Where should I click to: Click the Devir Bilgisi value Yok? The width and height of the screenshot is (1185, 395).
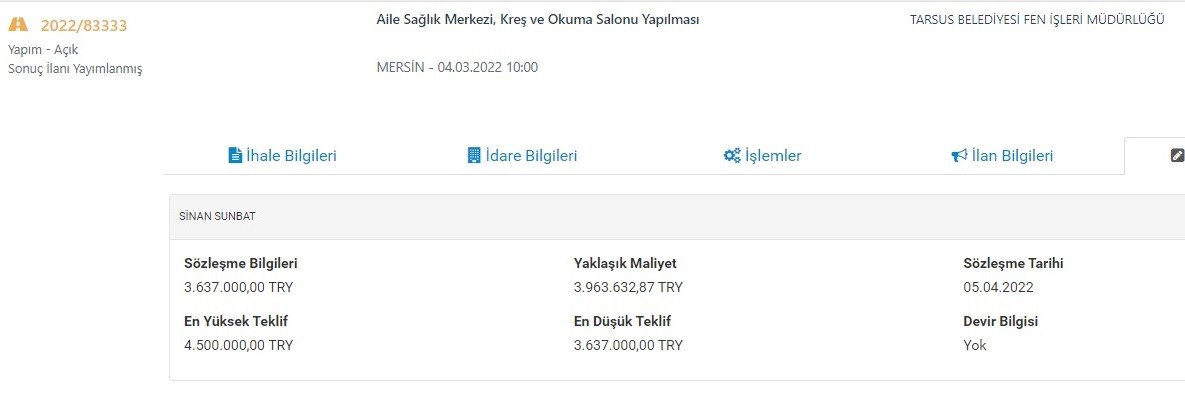tap(975, 345)
